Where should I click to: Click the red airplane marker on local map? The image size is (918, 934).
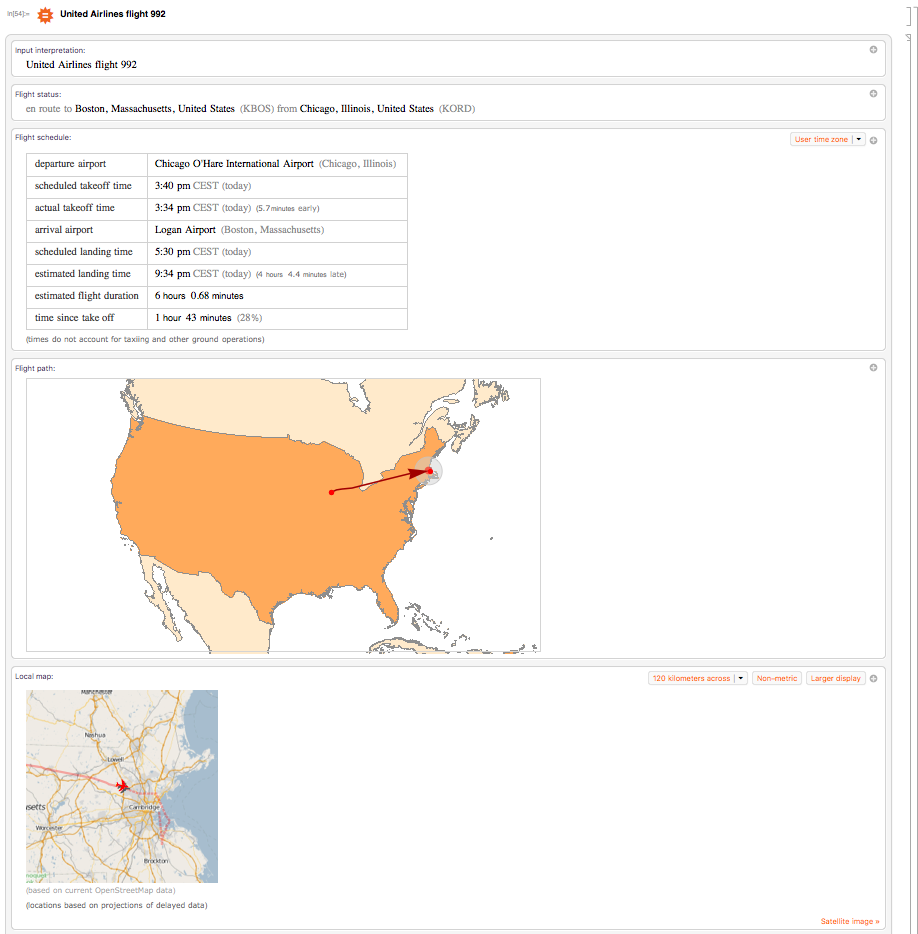(122, 786)
